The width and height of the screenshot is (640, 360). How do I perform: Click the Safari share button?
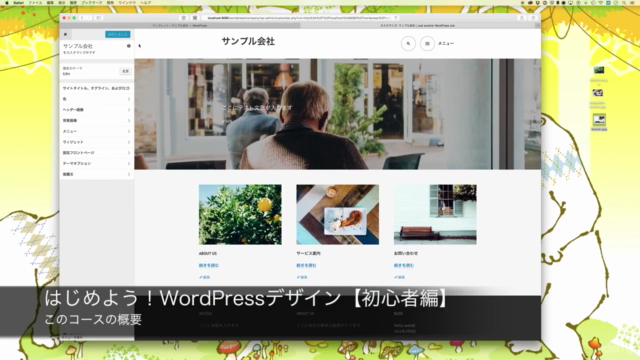tap(522, 18)
